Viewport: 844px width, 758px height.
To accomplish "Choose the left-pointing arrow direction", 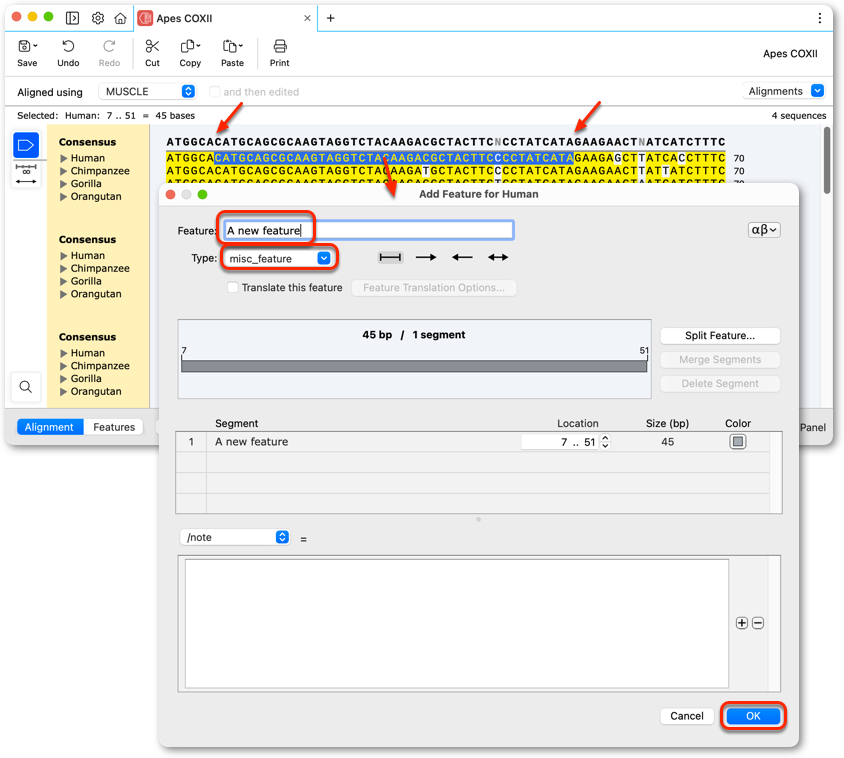I will (x=462, y=258).
